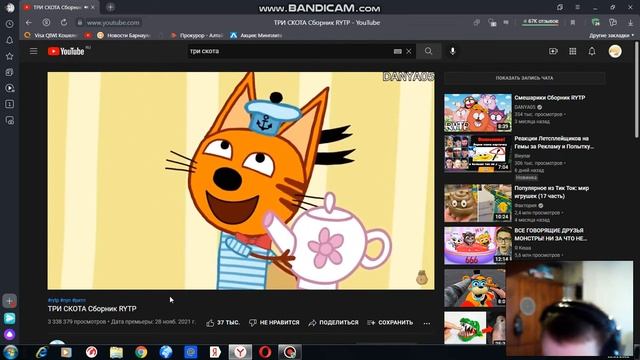Click the hashtags above the video title
Viewport: 640px width, 360px height.
click(x=67, y=300)
